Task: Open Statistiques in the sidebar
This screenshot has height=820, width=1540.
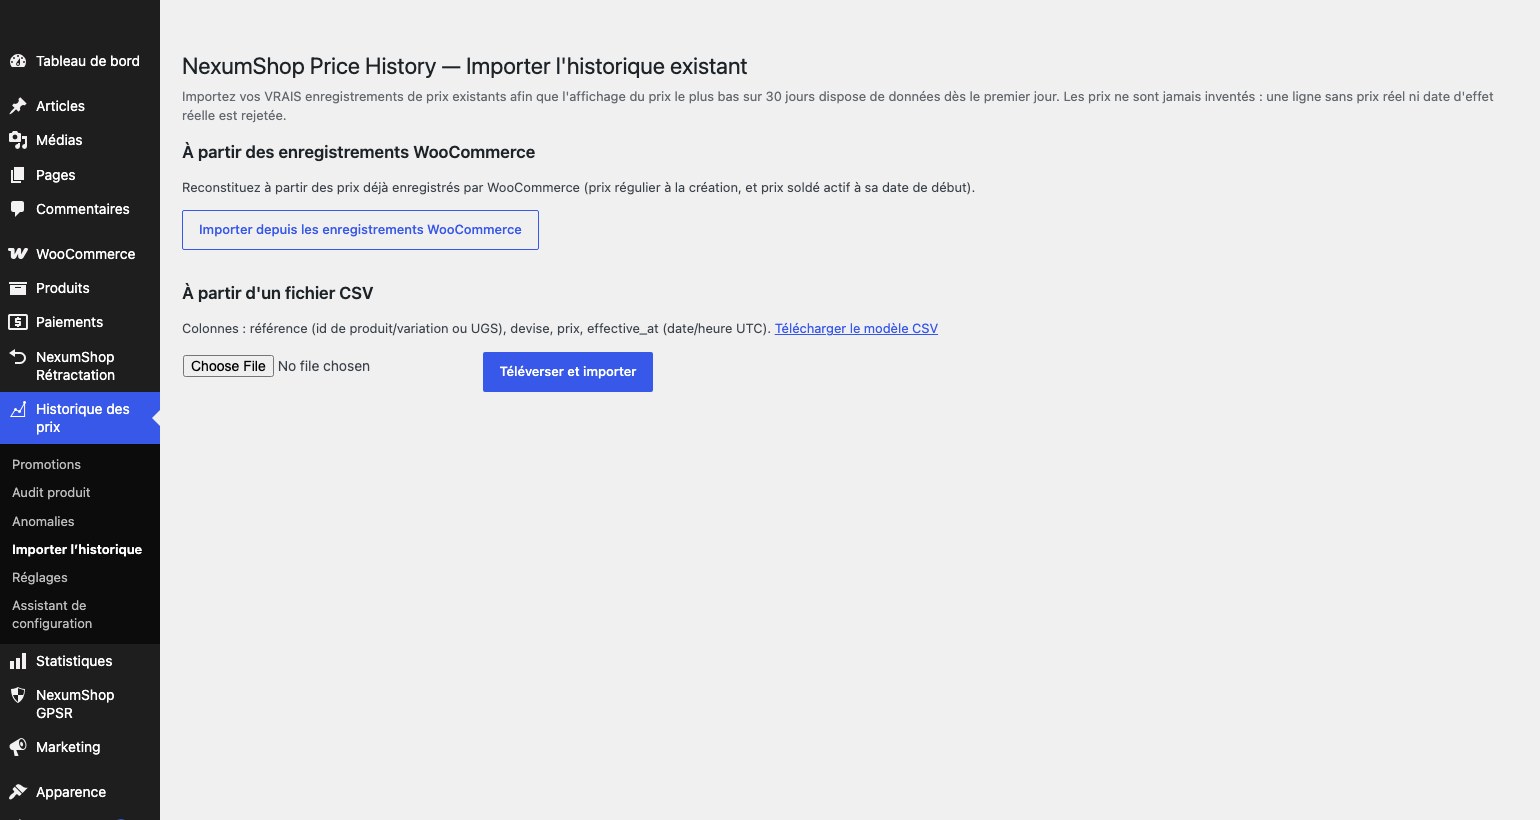Action: click(80, 661)
